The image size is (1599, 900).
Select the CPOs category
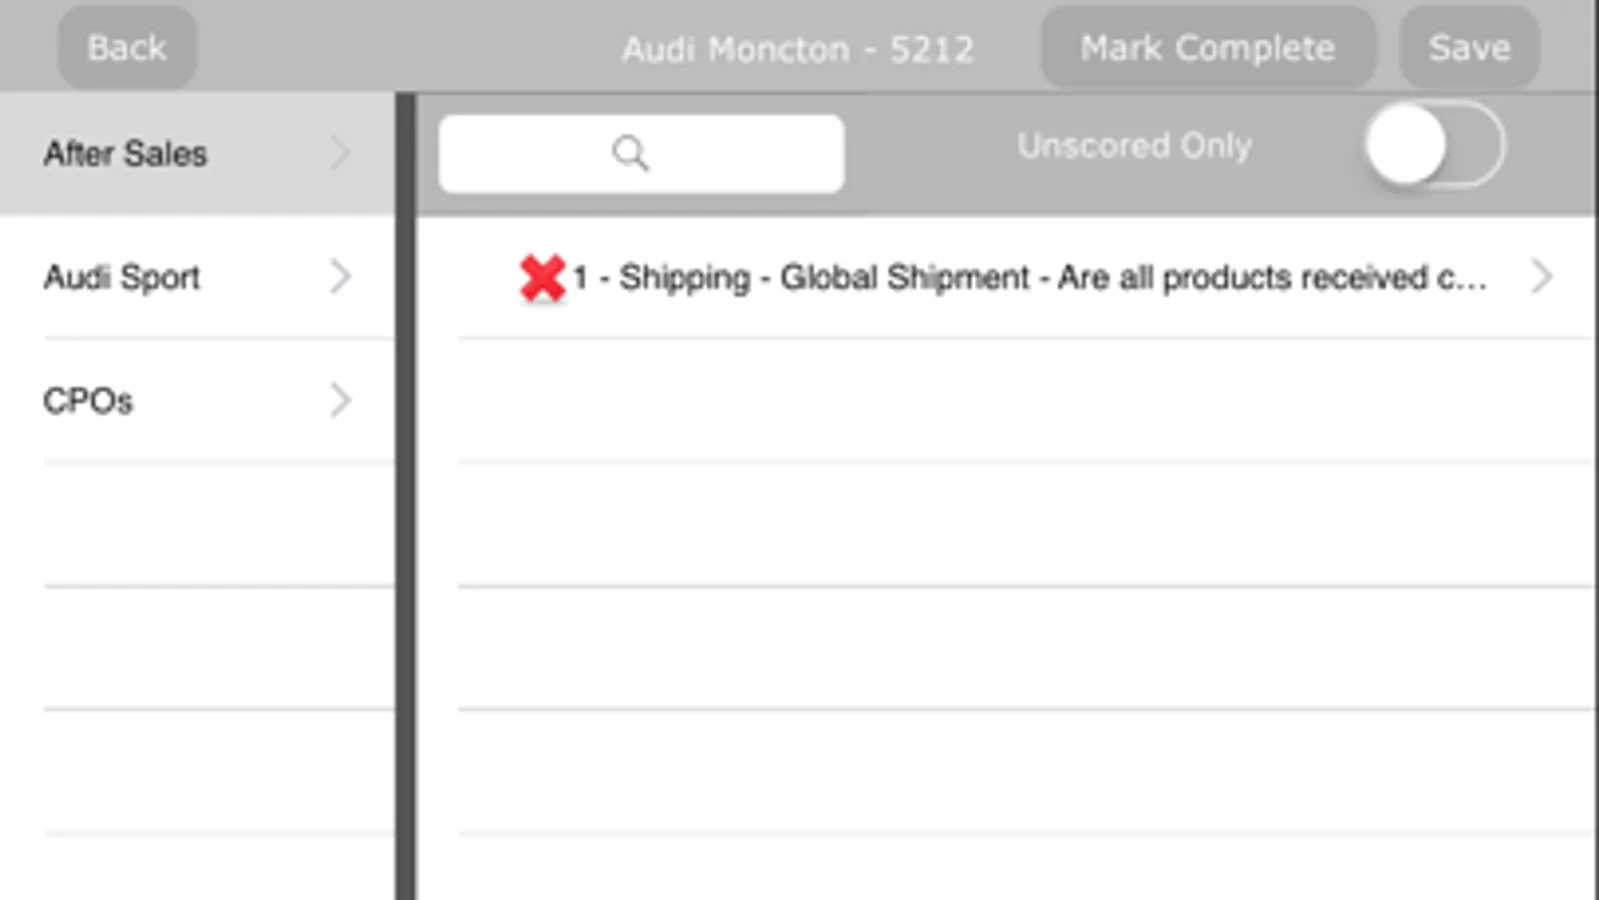(x=88, y=401)
